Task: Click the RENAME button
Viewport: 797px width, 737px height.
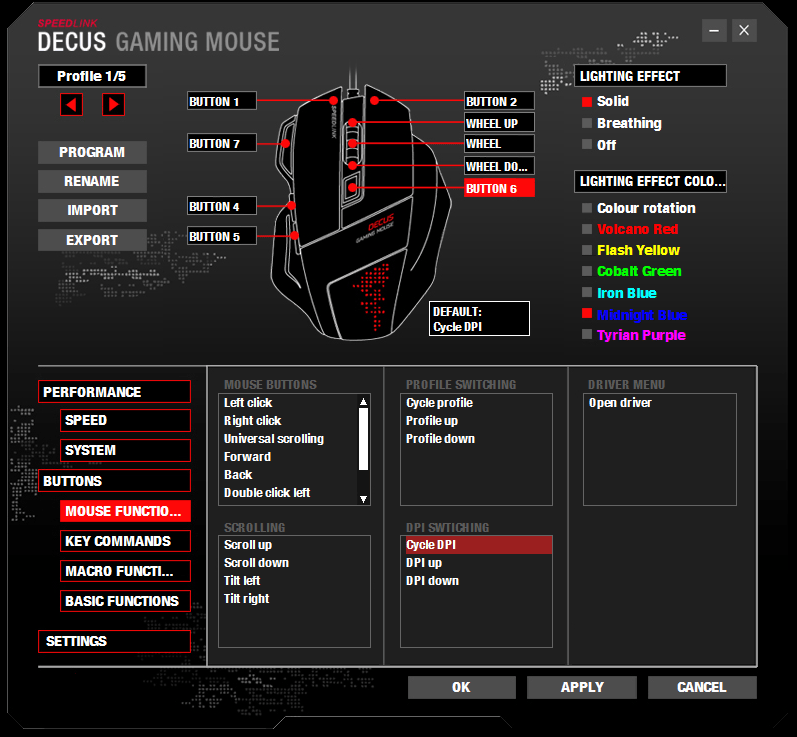Action: (x=92, y=181)
